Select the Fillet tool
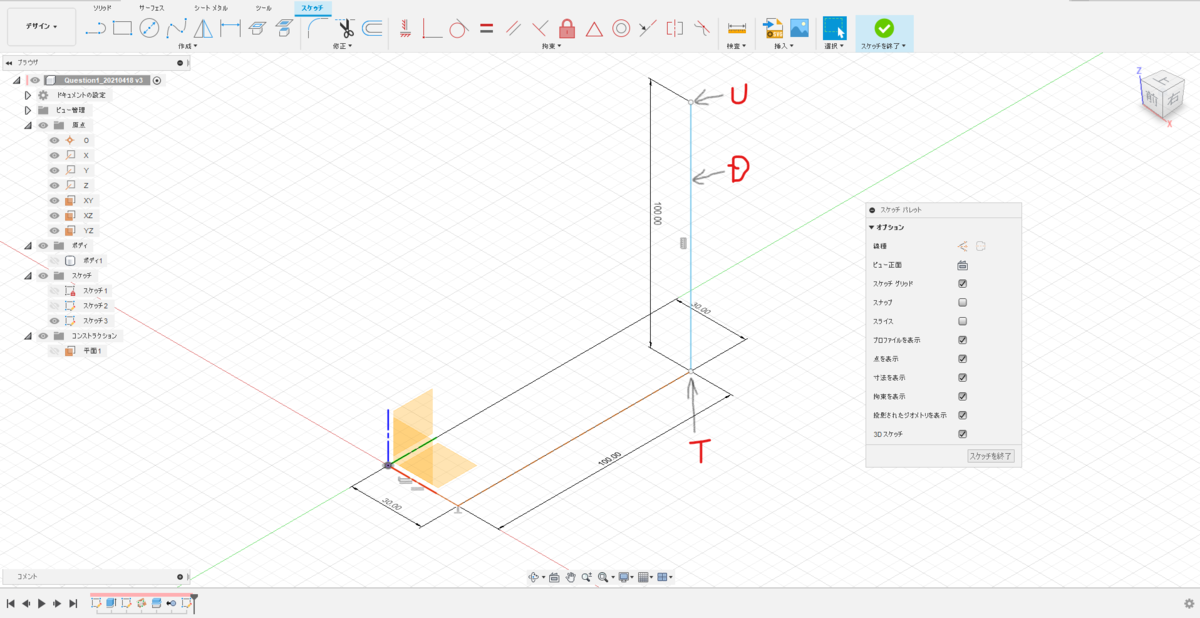 318,28
